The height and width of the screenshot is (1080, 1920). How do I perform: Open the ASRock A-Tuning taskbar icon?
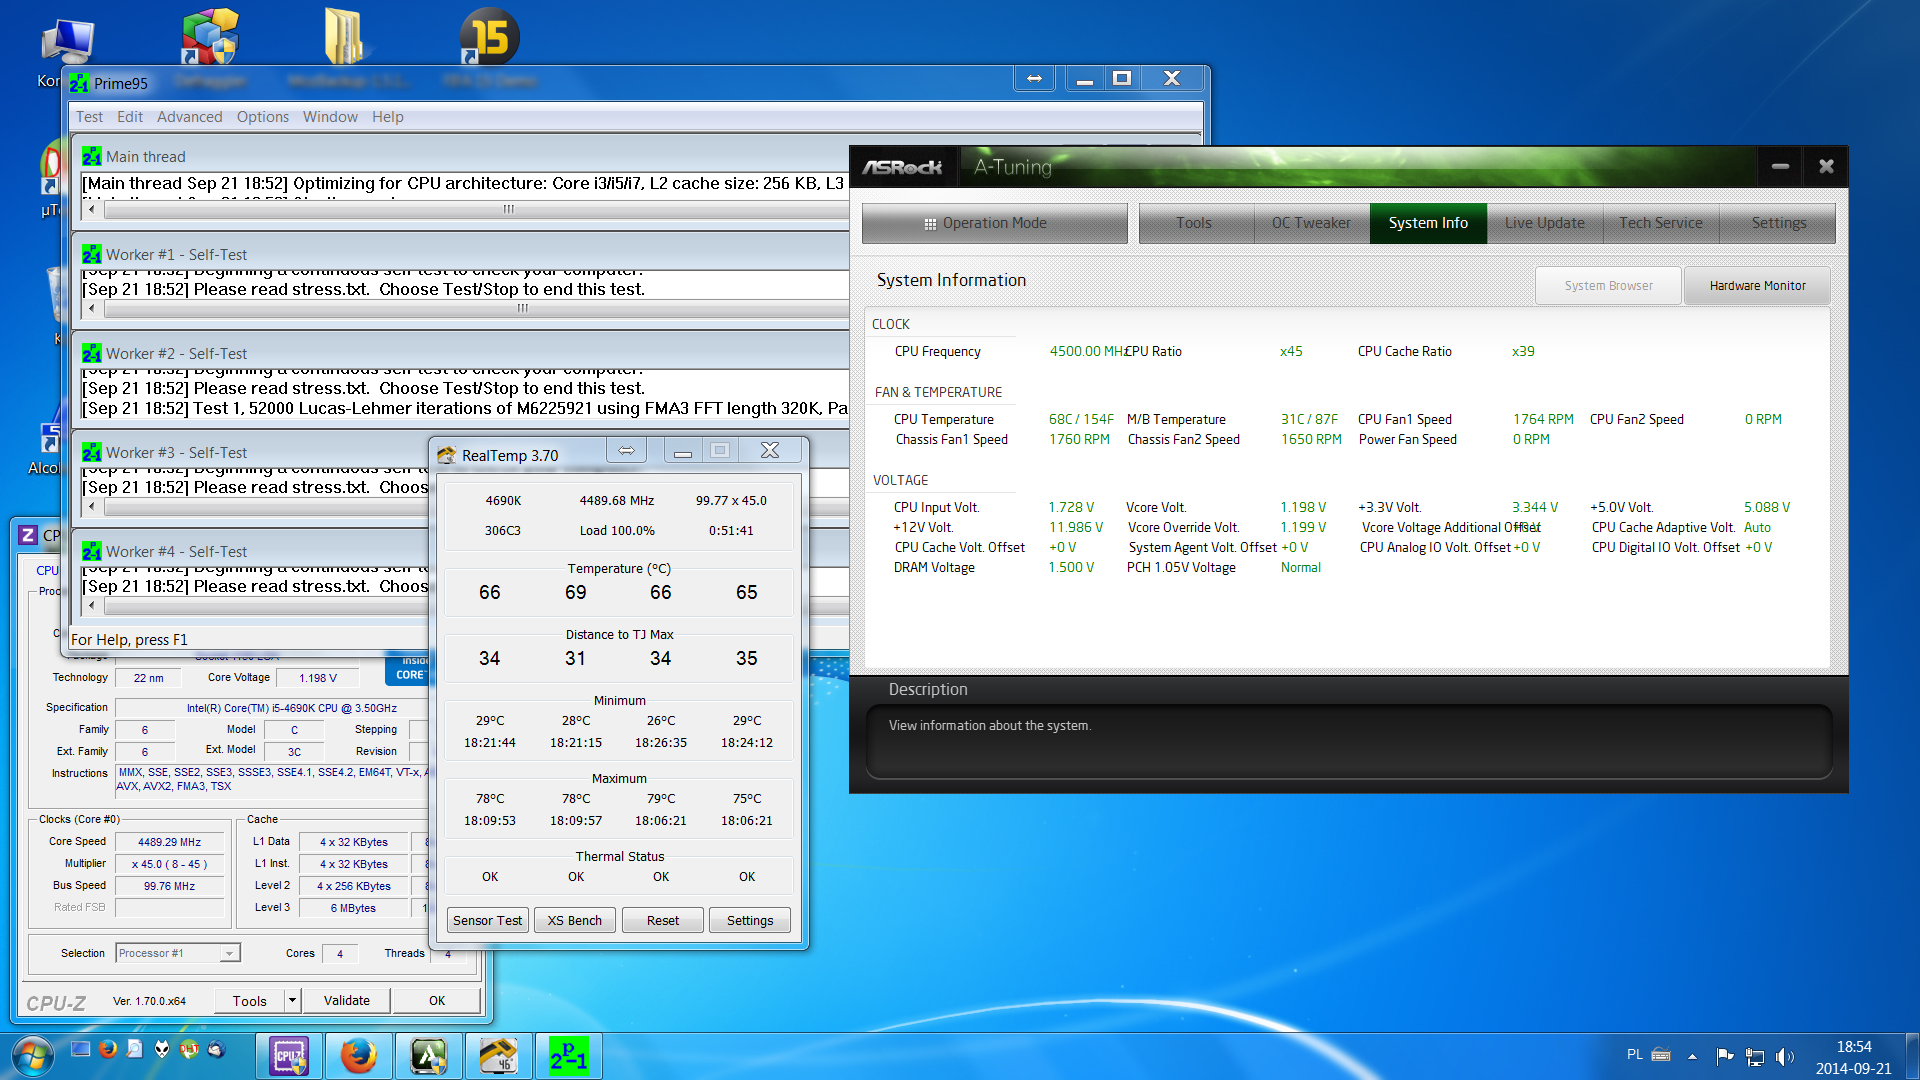[428, 1056]
